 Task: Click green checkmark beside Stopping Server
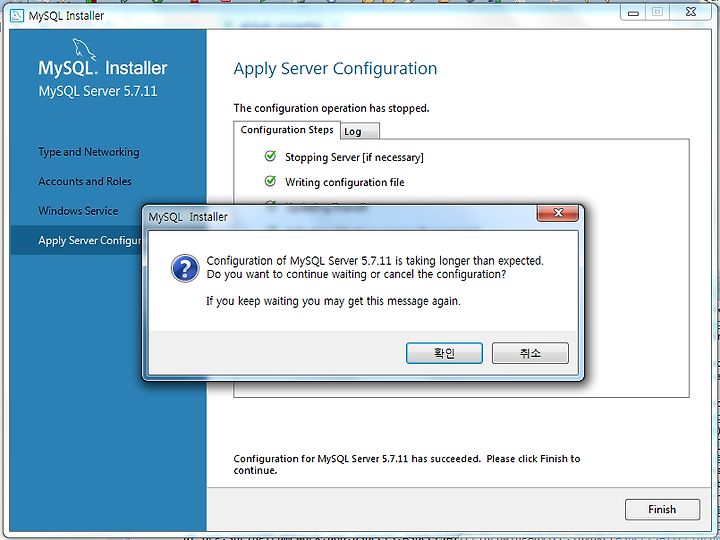[x=270, y=156]
